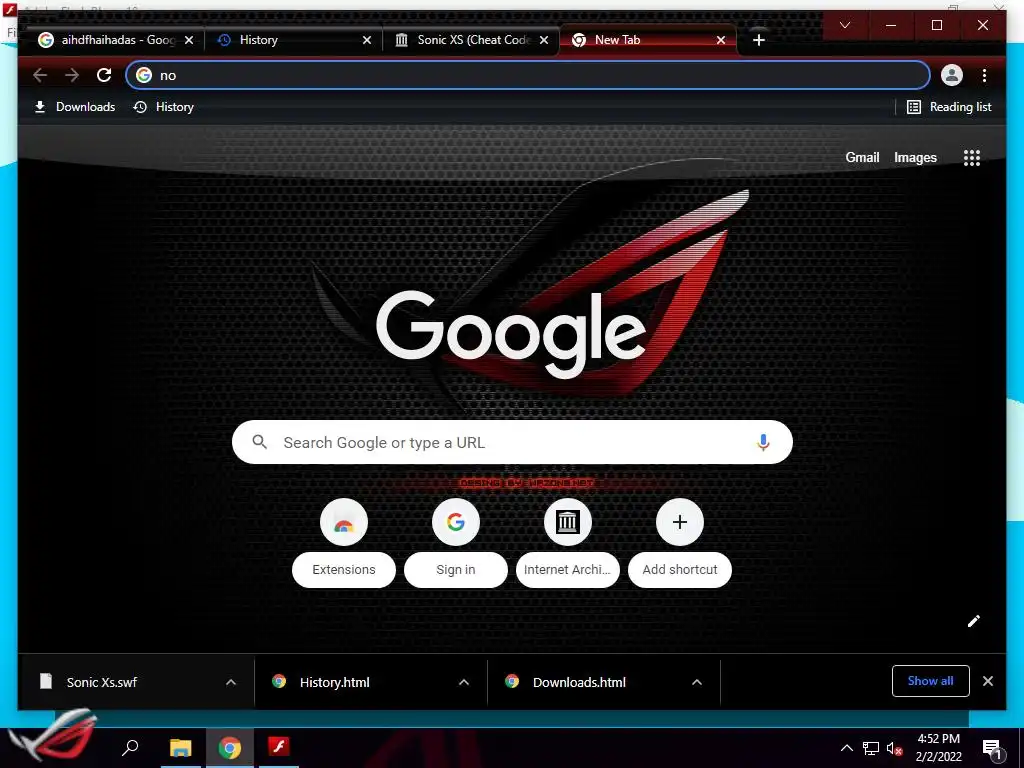
Task: Close the History tab
Action: [367, 40]
